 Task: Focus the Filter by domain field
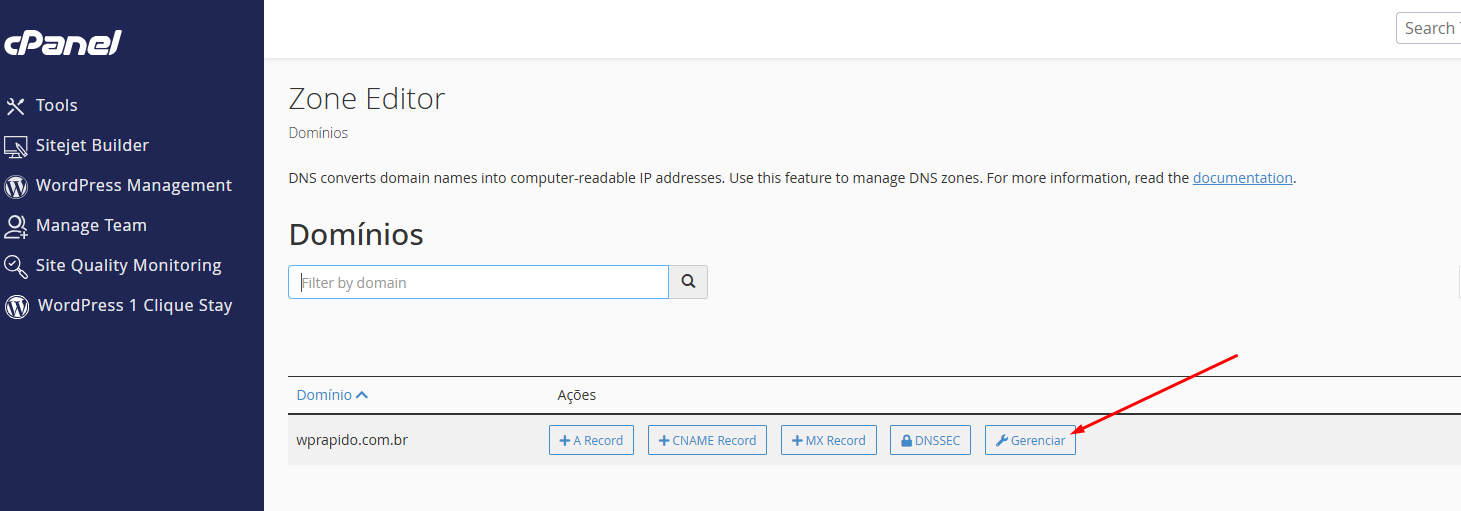[478, 282]
